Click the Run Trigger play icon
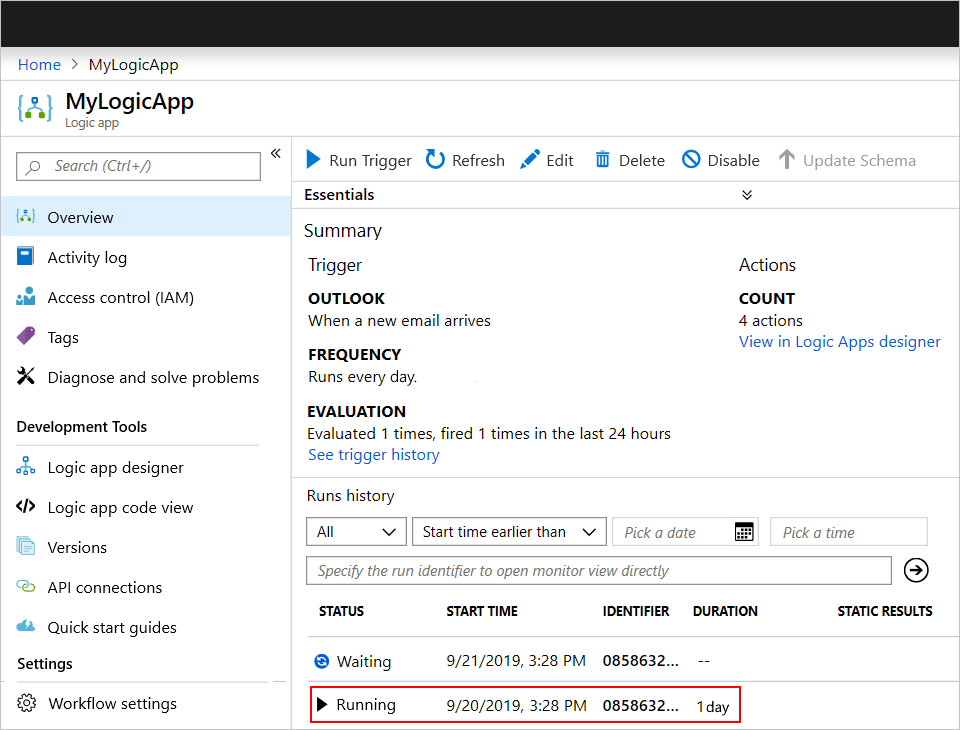The image size is (960, 730). coord(313,159)
